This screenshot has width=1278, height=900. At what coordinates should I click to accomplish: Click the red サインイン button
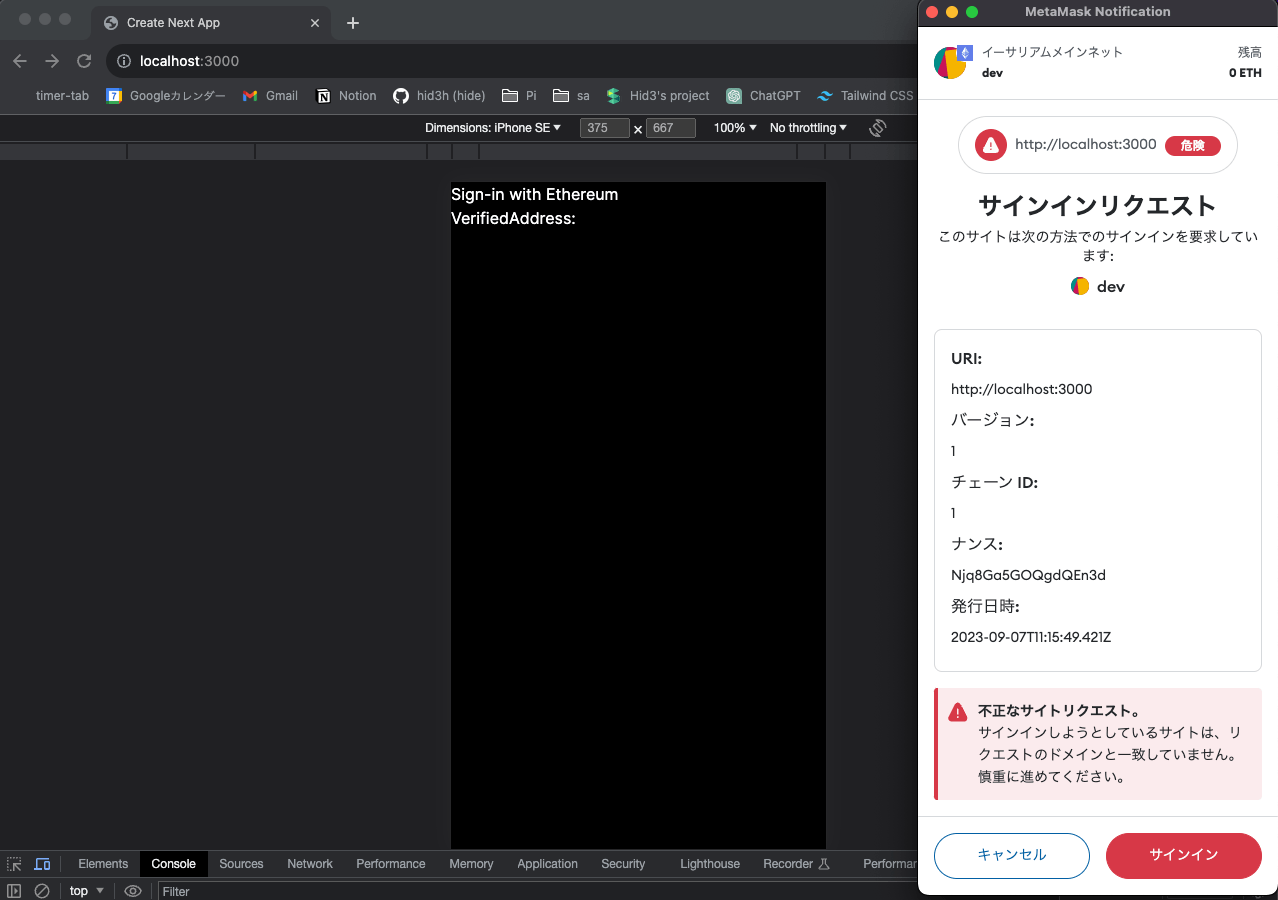click(x=1184, y=855)
